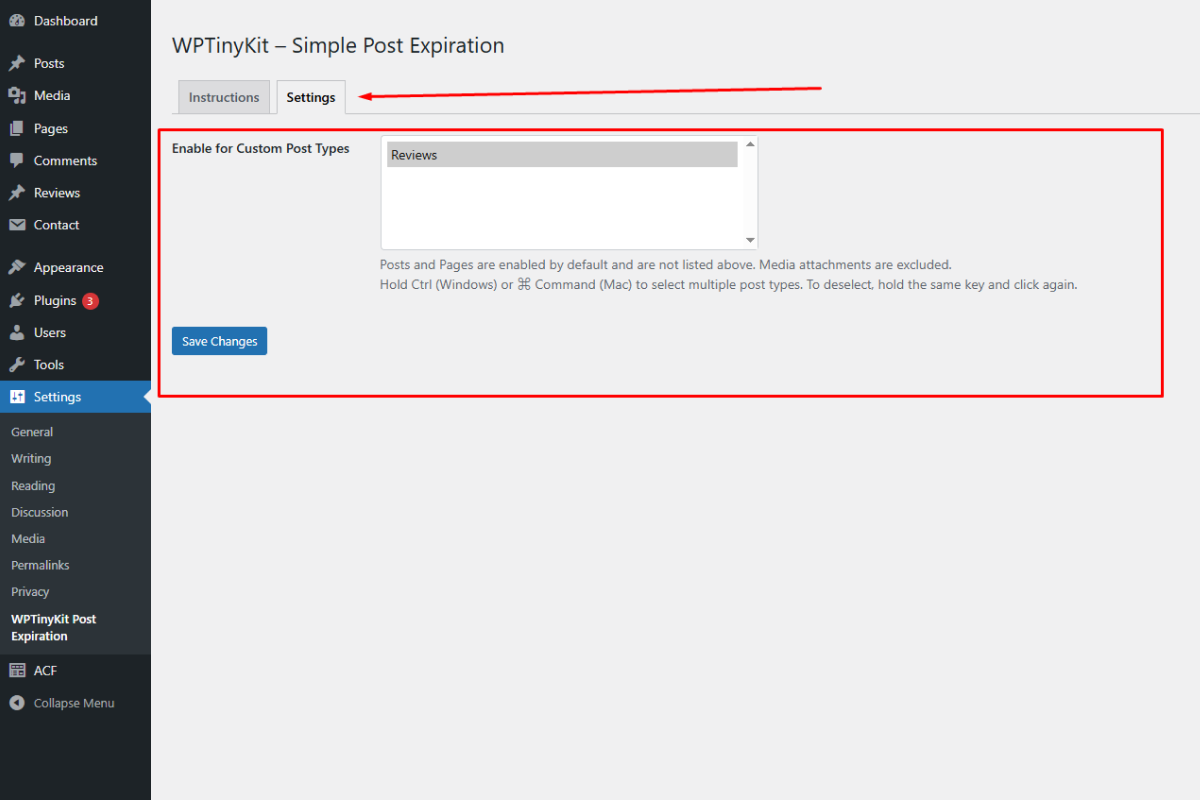1200x800 pixels.
Task: Click the Posts pushpin icon
Action: click(x=17, y=63)
